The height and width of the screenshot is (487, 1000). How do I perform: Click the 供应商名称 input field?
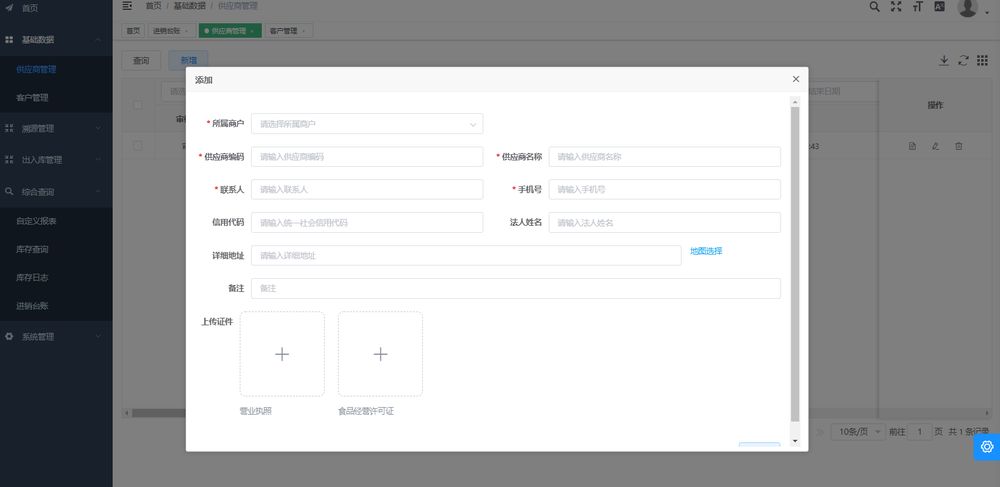pyautogui.click(x=664, y=157)
